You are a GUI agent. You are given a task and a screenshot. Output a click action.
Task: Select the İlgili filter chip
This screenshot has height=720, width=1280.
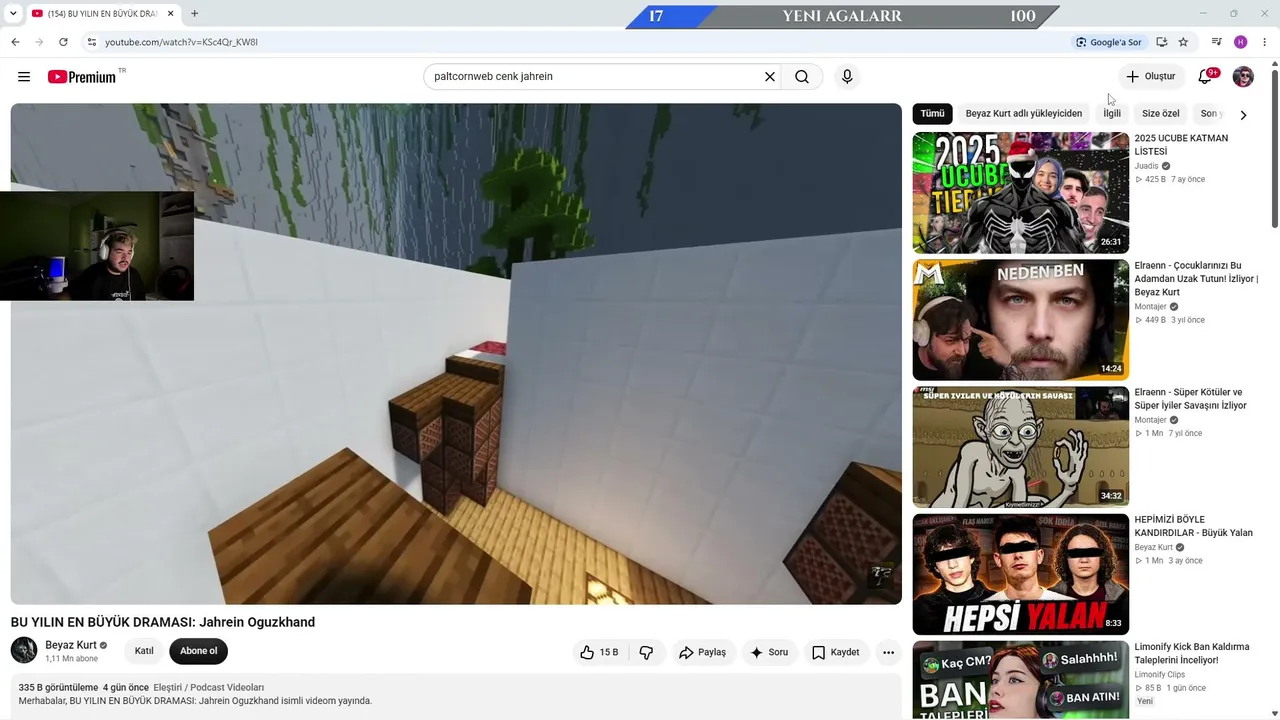pos(1112,114)
